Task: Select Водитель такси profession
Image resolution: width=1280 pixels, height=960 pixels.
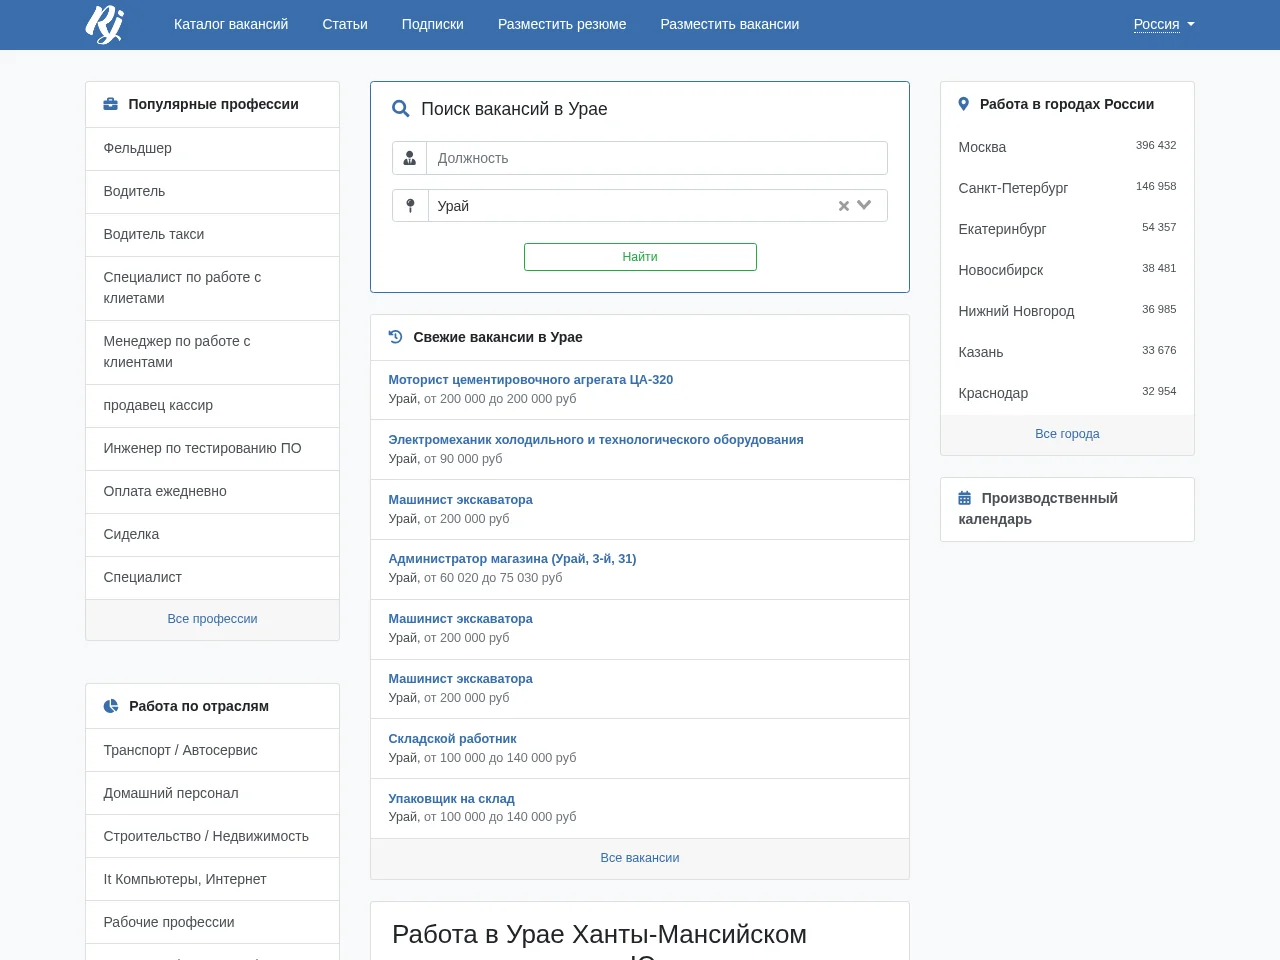Action: [x=212, y=234]
